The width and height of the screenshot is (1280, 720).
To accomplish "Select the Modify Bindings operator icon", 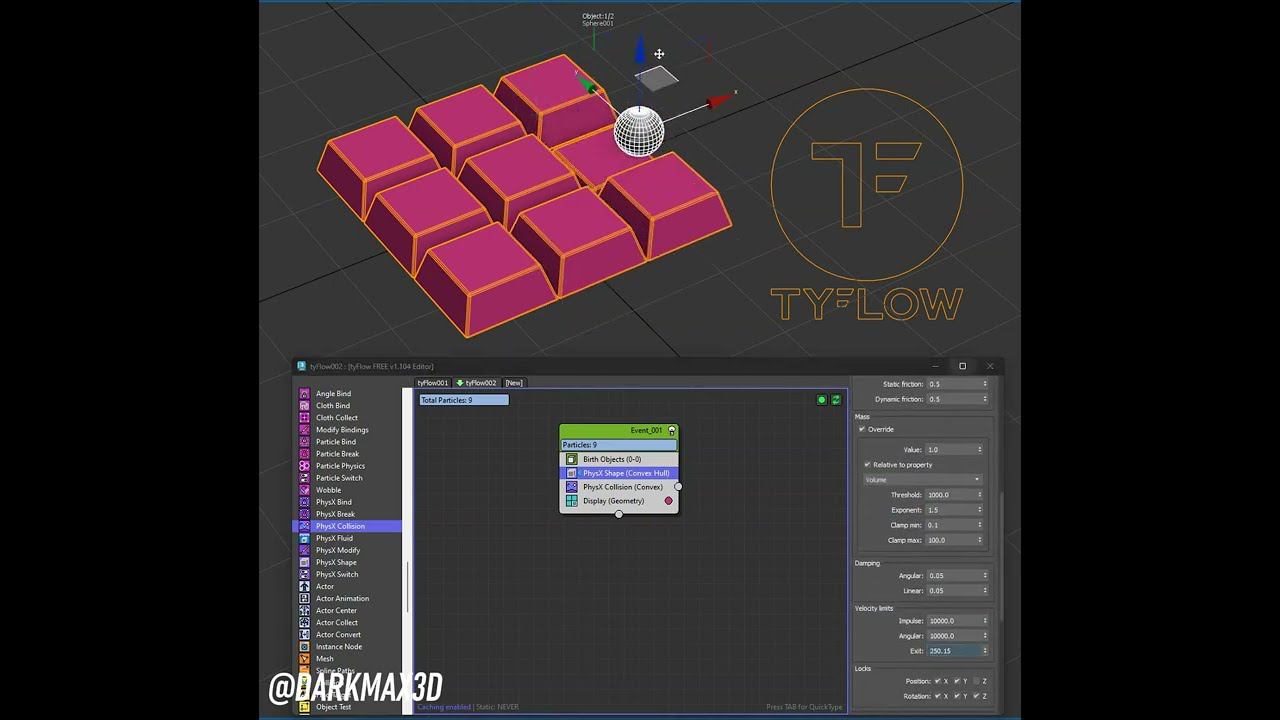I will tap(305, 430).
